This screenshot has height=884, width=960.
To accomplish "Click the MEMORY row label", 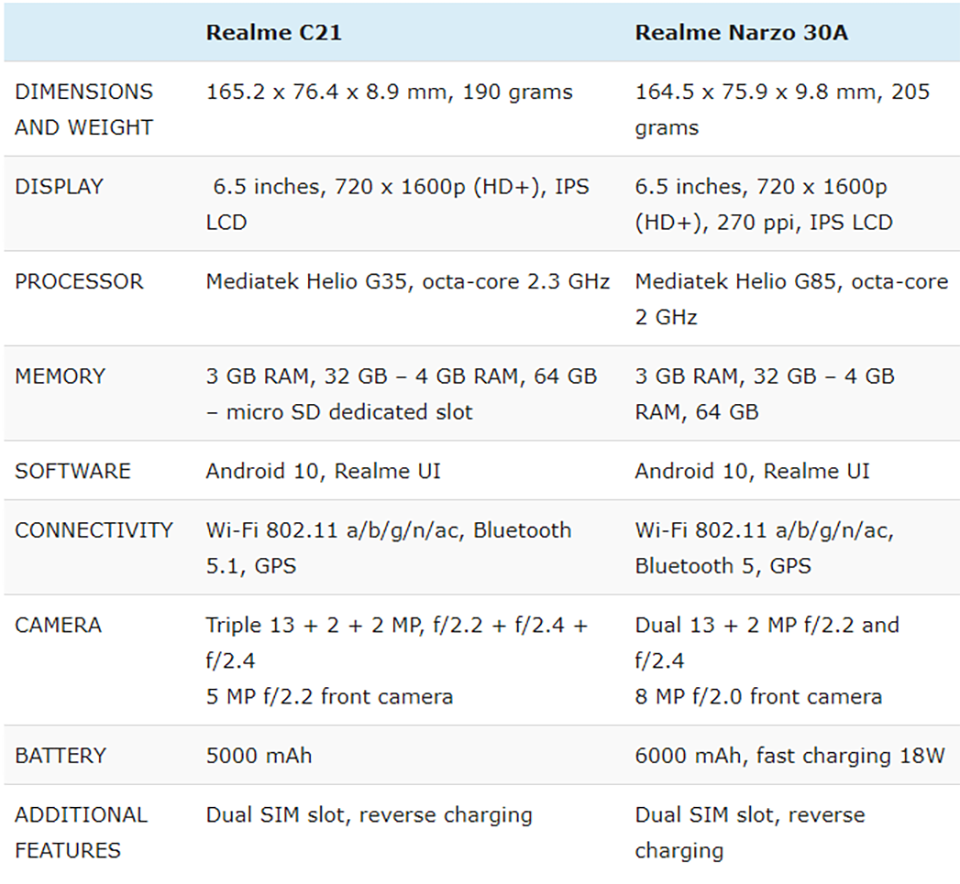I will coord(60,376).
